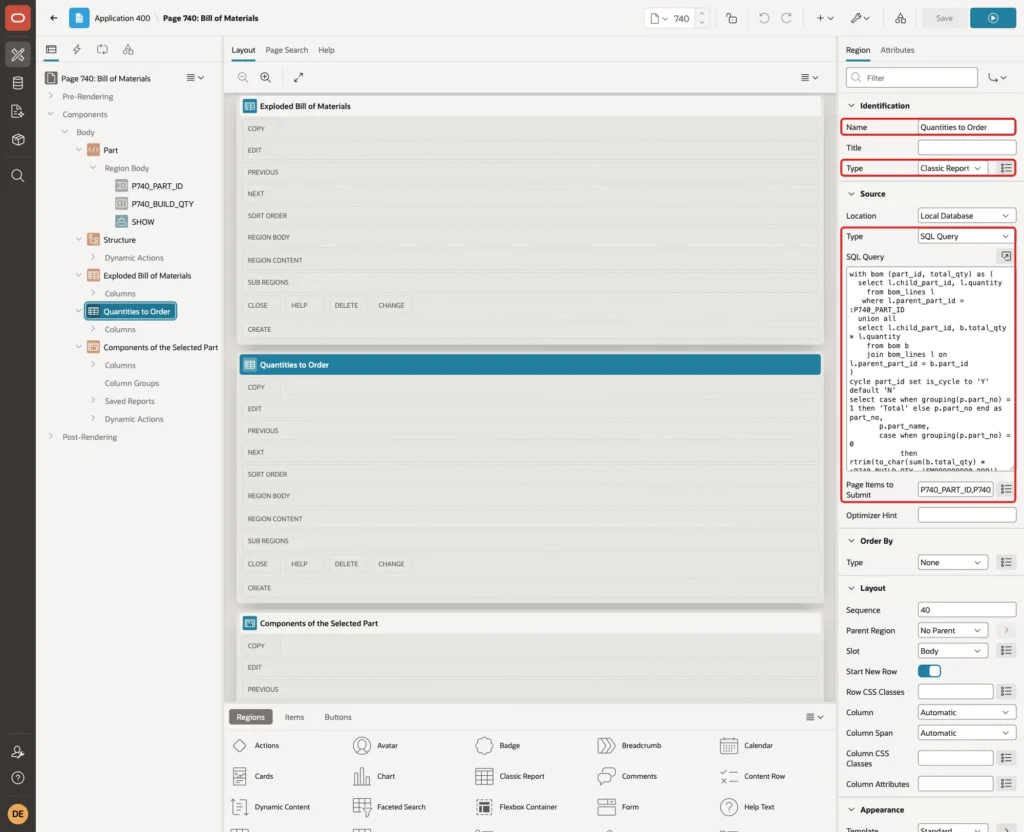The height and width of the screenshot is (832, 1024).
Task: Click the Filter properties search field
Action: [x=912, y=78]
